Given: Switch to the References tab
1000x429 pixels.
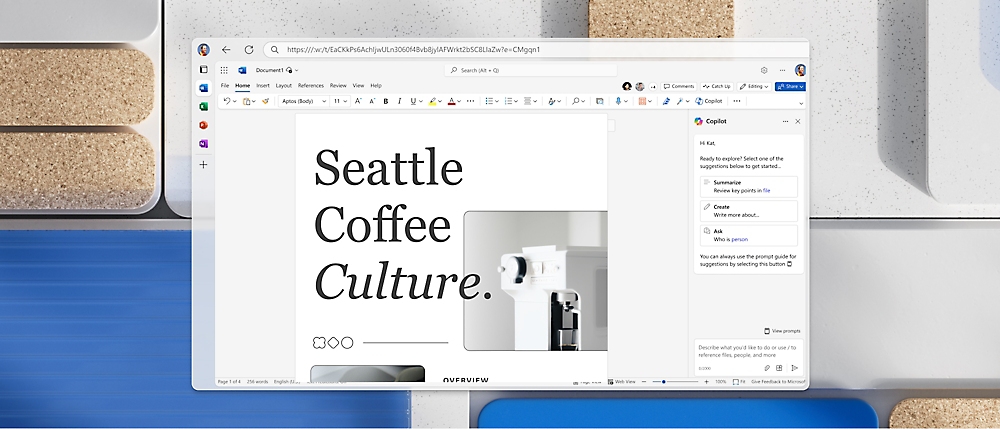Looking at the screenshot, I should coord(310,86).
